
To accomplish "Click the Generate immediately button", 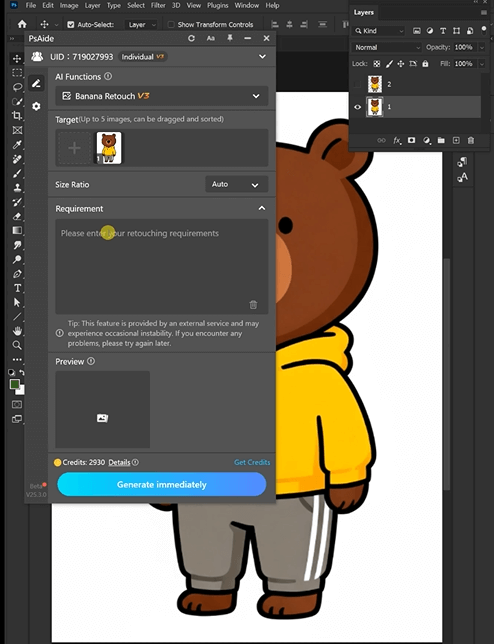I will tap(162, 484).
